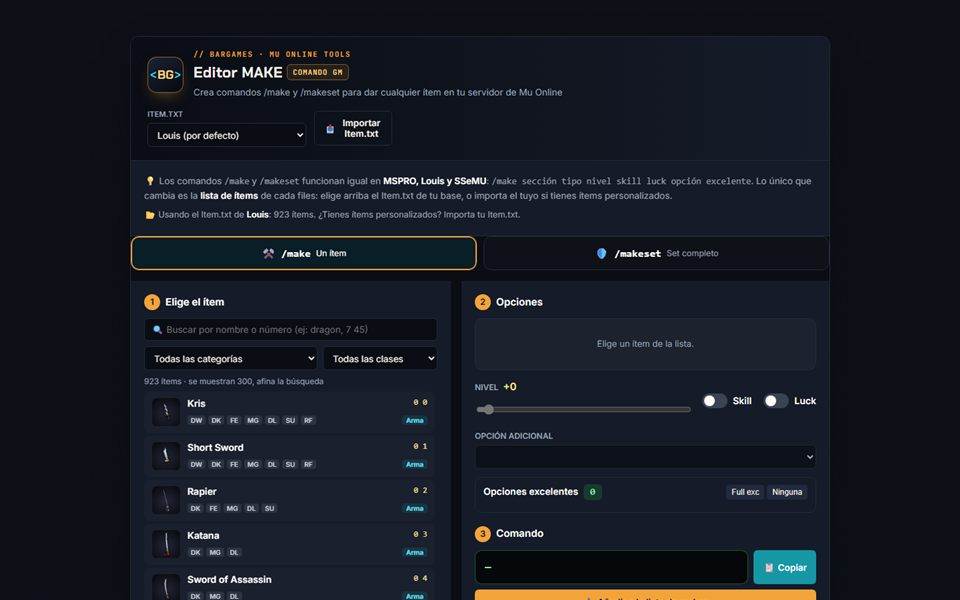Click the Nivel level slider
The width and height of the screenshot is (960, 600).
click(583, 410)
